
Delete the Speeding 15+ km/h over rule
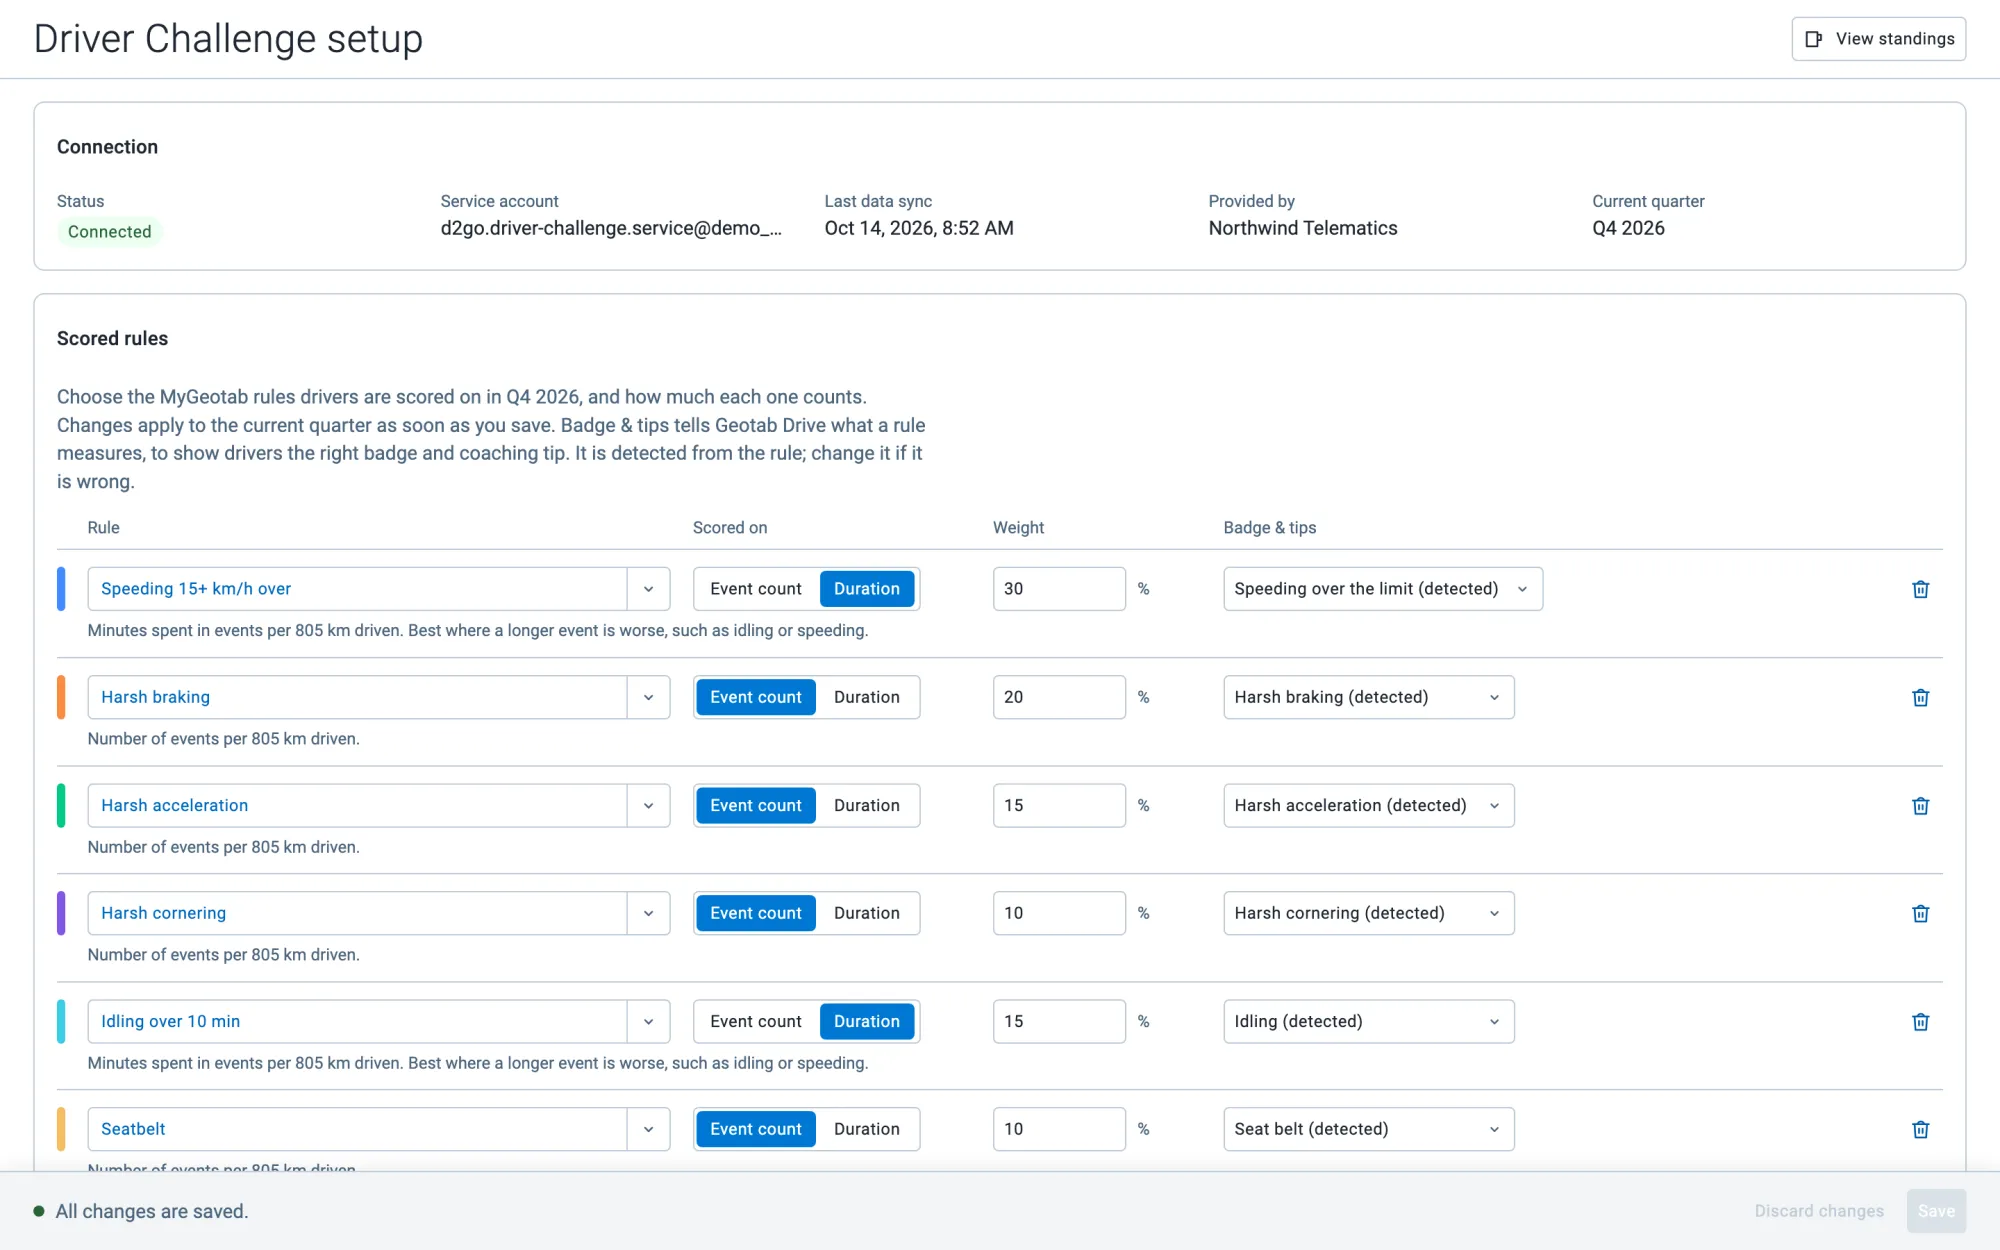pos(1920,589)
